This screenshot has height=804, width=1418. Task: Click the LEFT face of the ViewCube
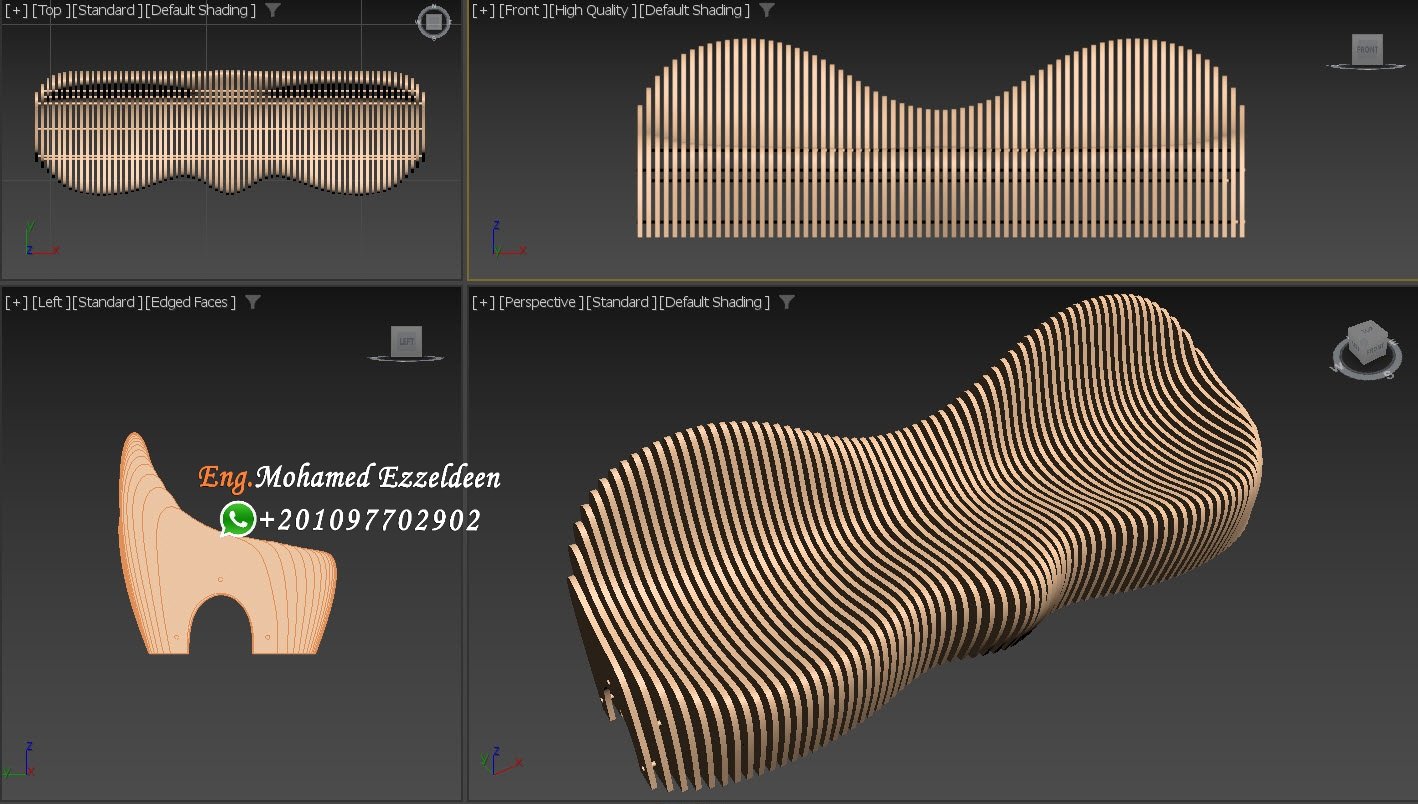pyautogui.click(x=406, y=341)
